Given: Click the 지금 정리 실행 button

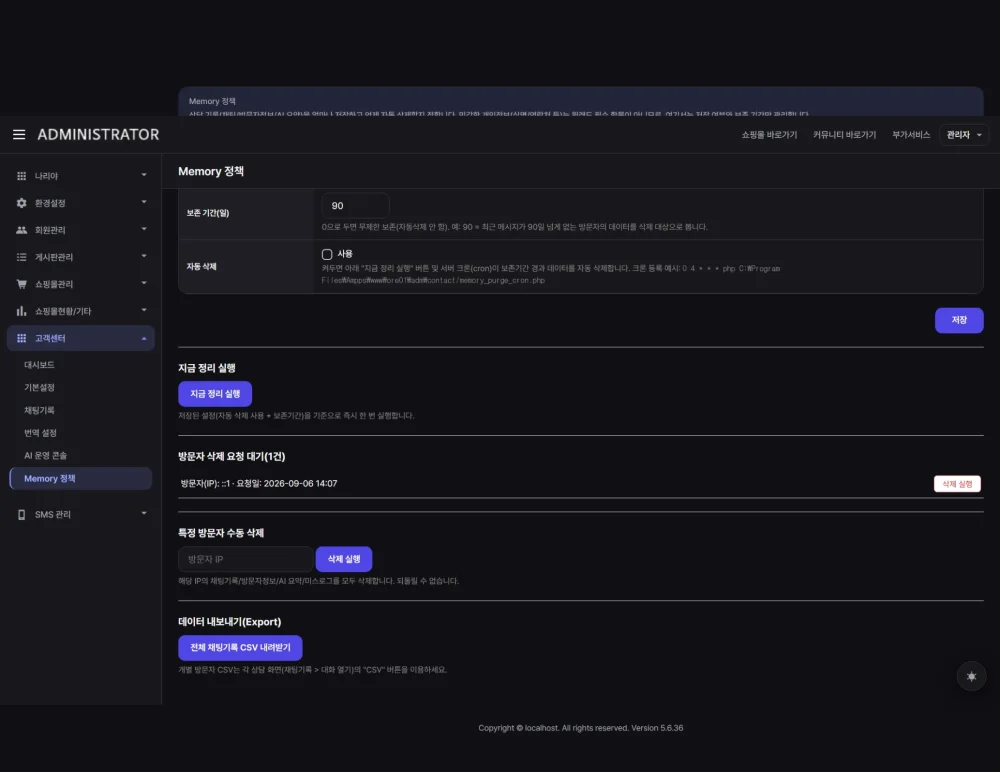Looking at the screenshot, I should pos(215,394).
